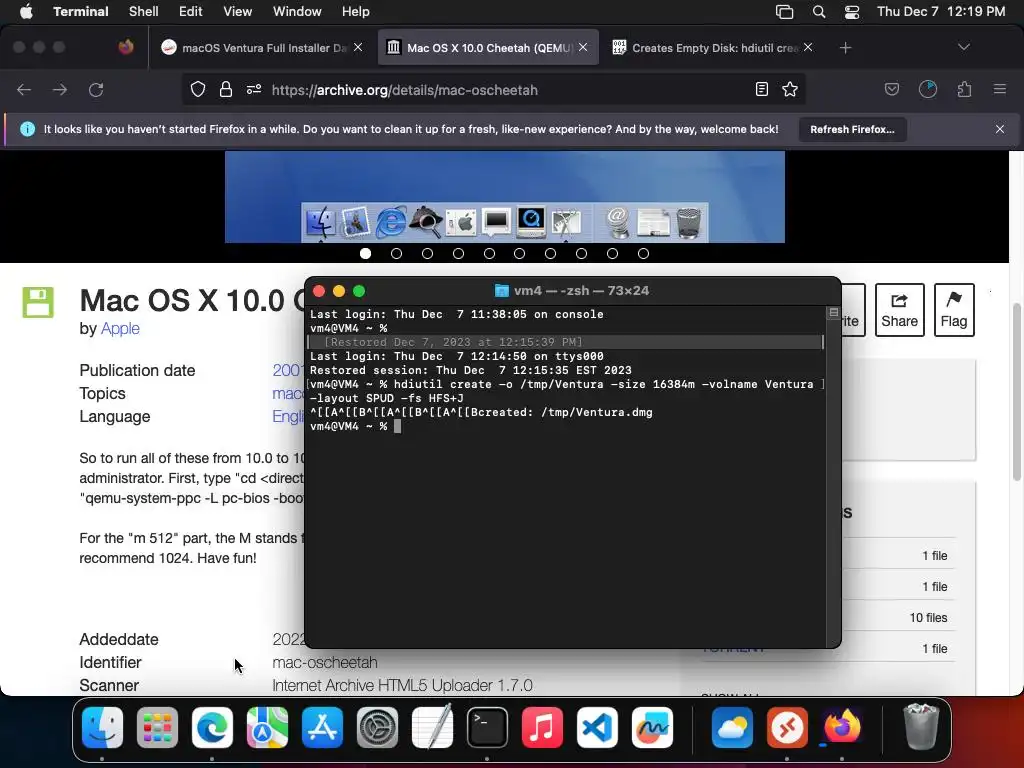Select the fifth carousel dot
Screen dimensions: 1024x768
click(x=489, y=253)
